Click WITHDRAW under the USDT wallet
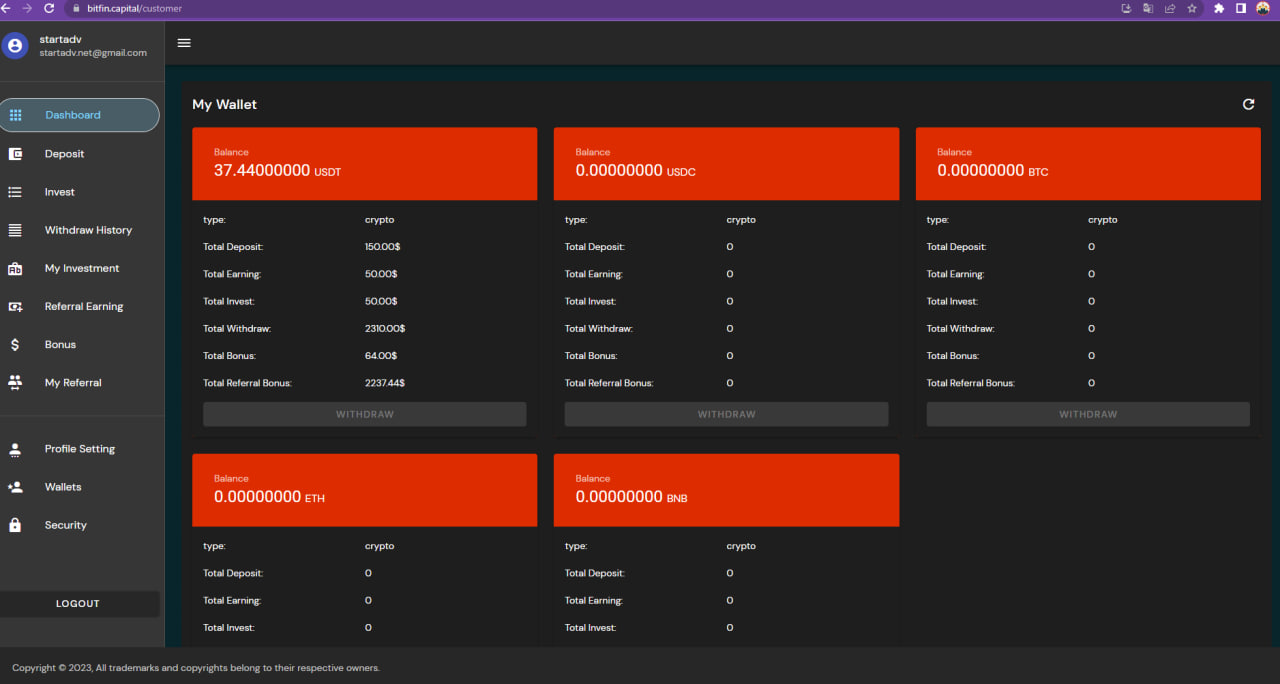 coord(364,414)
